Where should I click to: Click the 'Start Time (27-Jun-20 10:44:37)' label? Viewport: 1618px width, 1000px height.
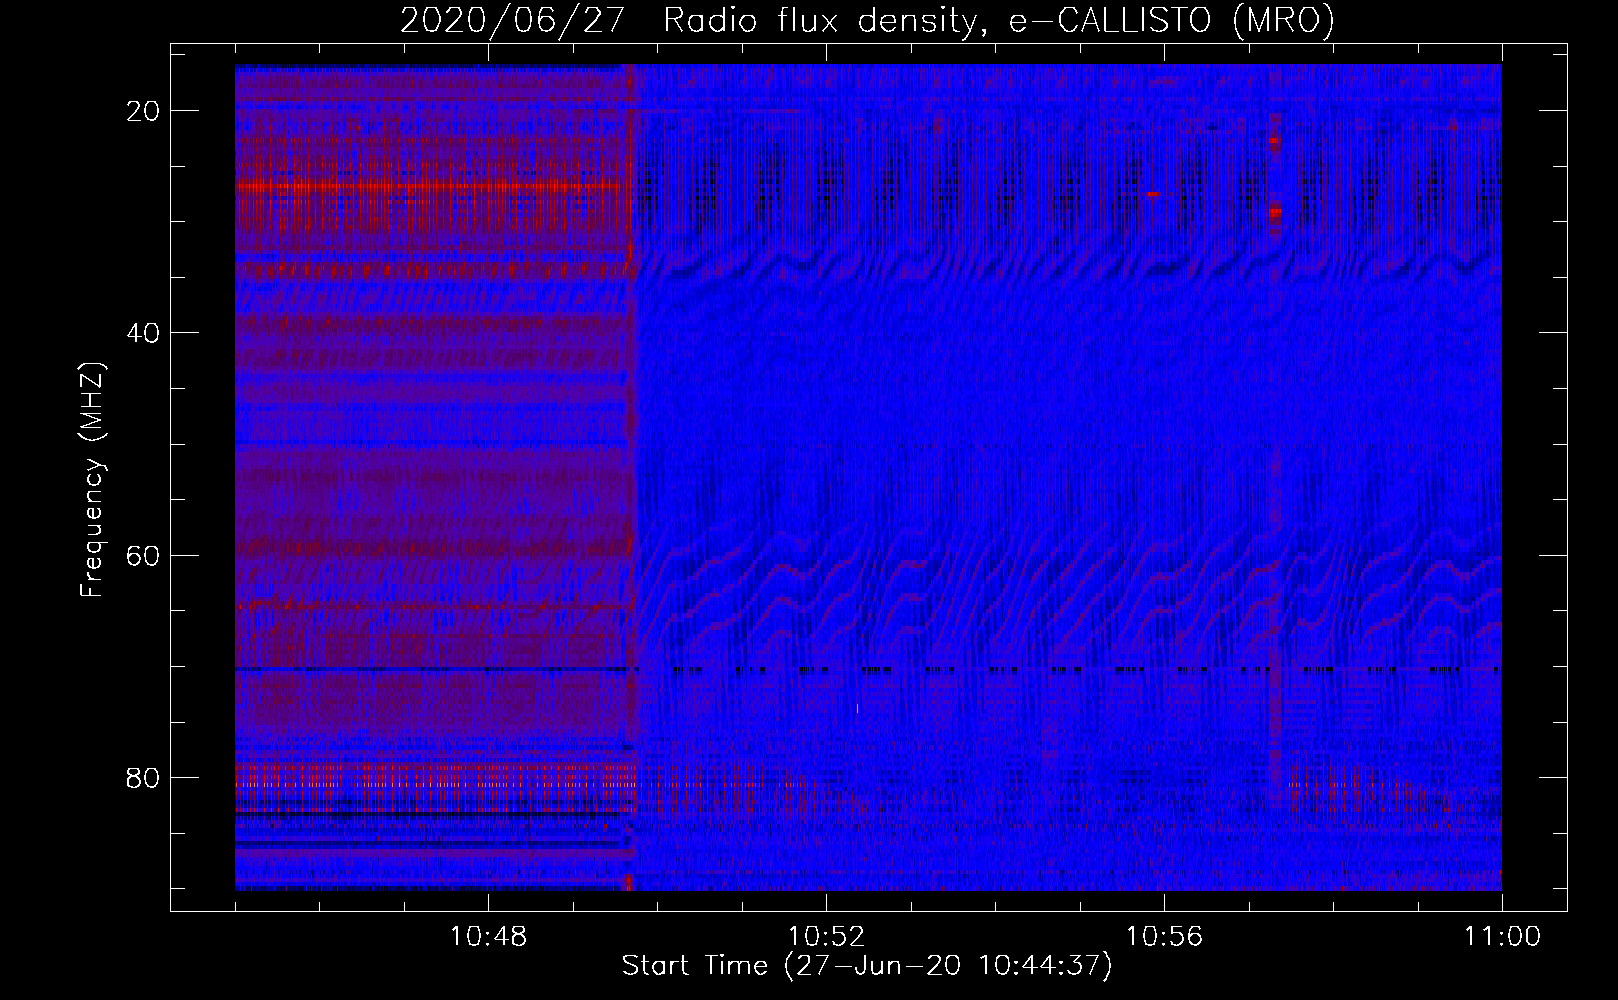pyautogui.click(x=867, y=965)
